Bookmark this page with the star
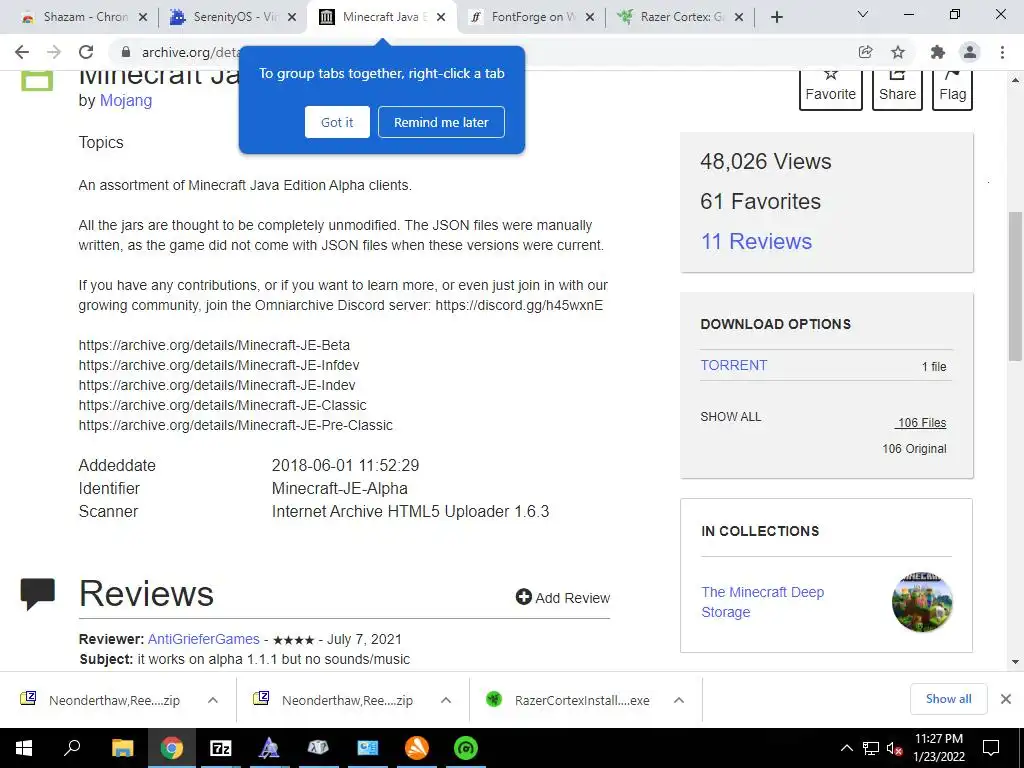The image size is (1024, 768). (x=898, y=52)
